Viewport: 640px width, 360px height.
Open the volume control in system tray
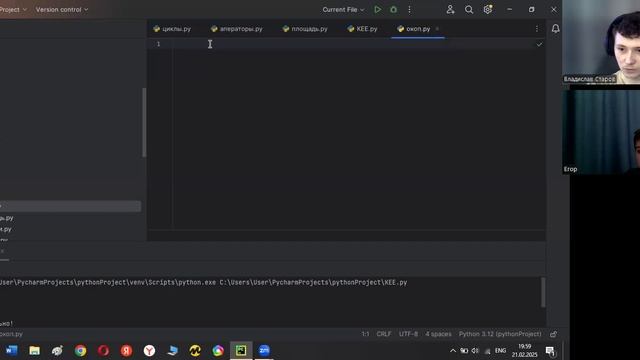pos(475,351)
